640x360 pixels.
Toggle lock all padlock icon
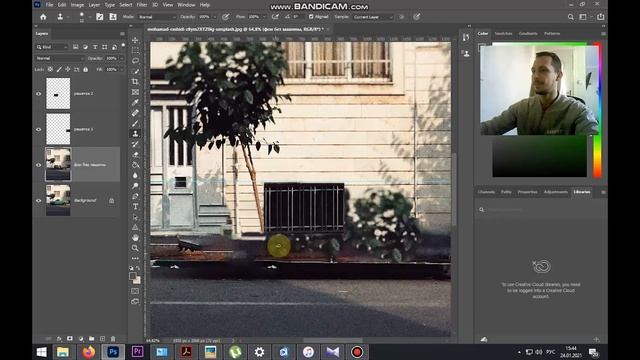(85, 69)
